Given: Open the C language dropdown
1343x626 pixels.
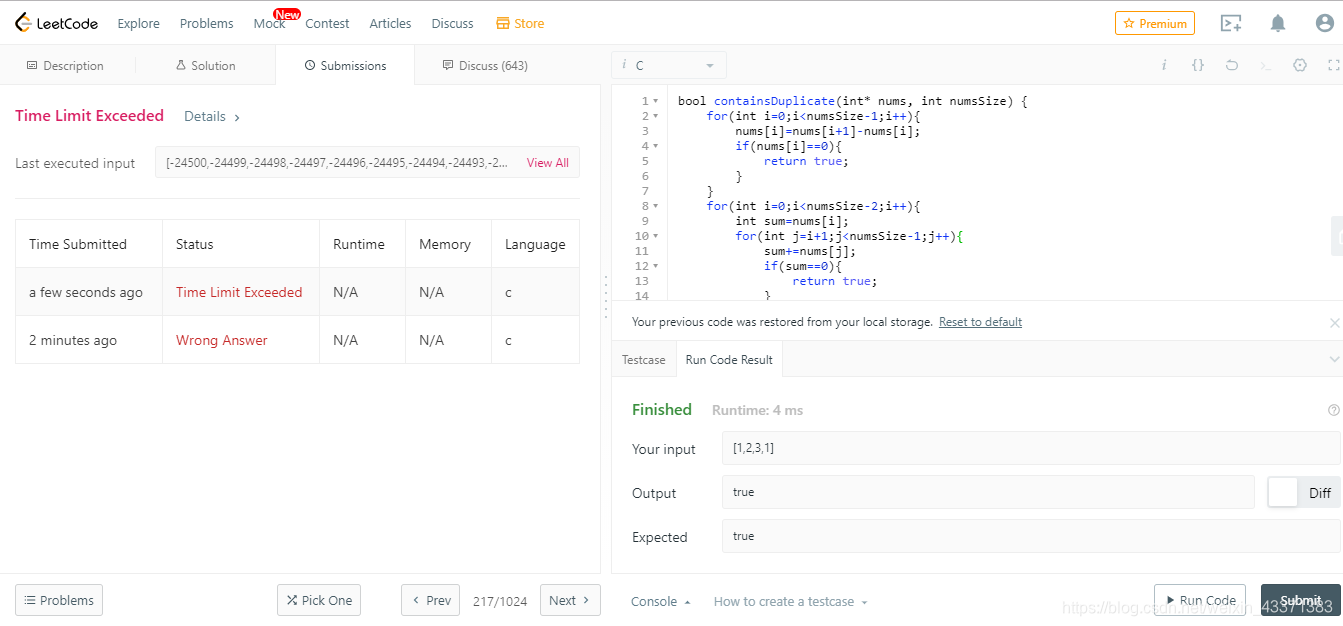Looking at the screenshot, I should click(669, 65).
